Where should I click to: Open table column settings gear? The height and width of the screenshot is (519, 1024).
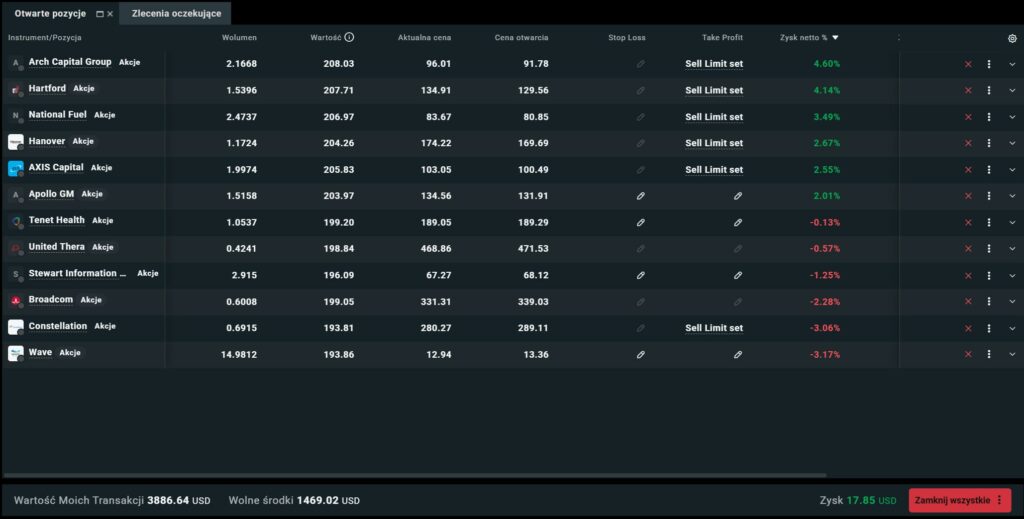1012,38
